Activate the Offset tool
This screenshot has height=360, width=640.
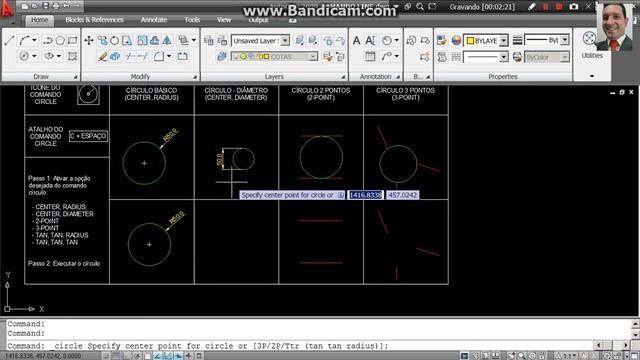point(154,40)
